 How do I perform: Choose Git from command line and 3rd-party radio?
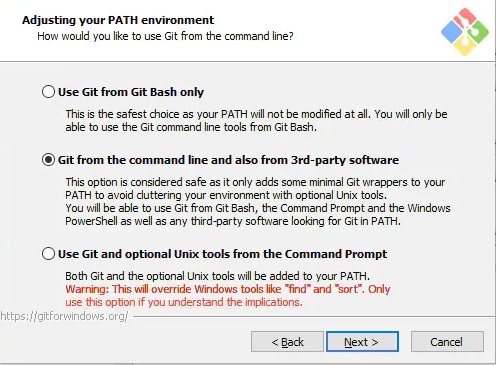click(48, 160)
